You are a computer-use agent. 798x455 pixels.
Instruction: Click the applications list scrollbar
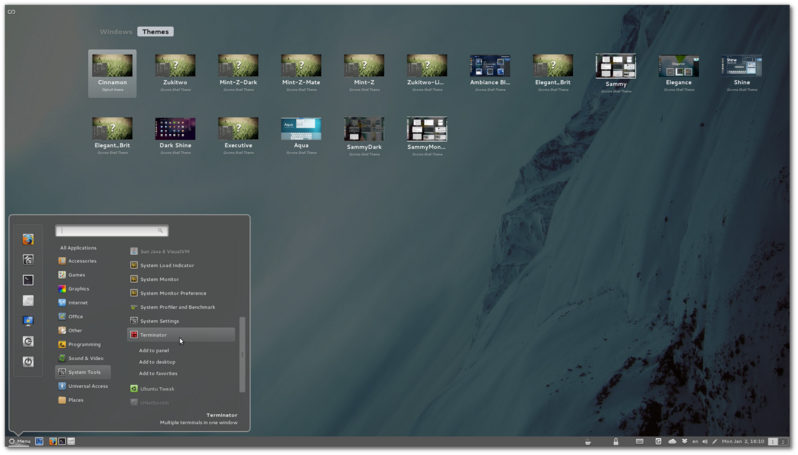click(x=241, y=354)
